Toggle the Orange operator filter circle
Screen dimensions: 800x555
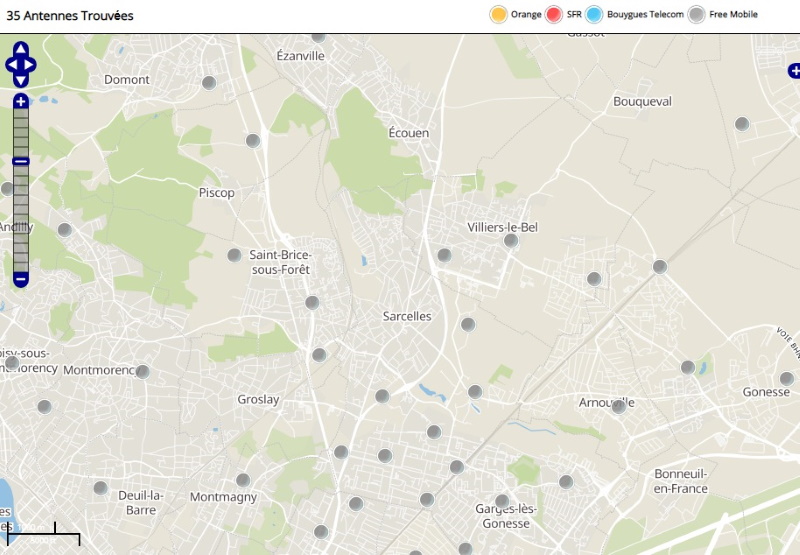point(498,14)
